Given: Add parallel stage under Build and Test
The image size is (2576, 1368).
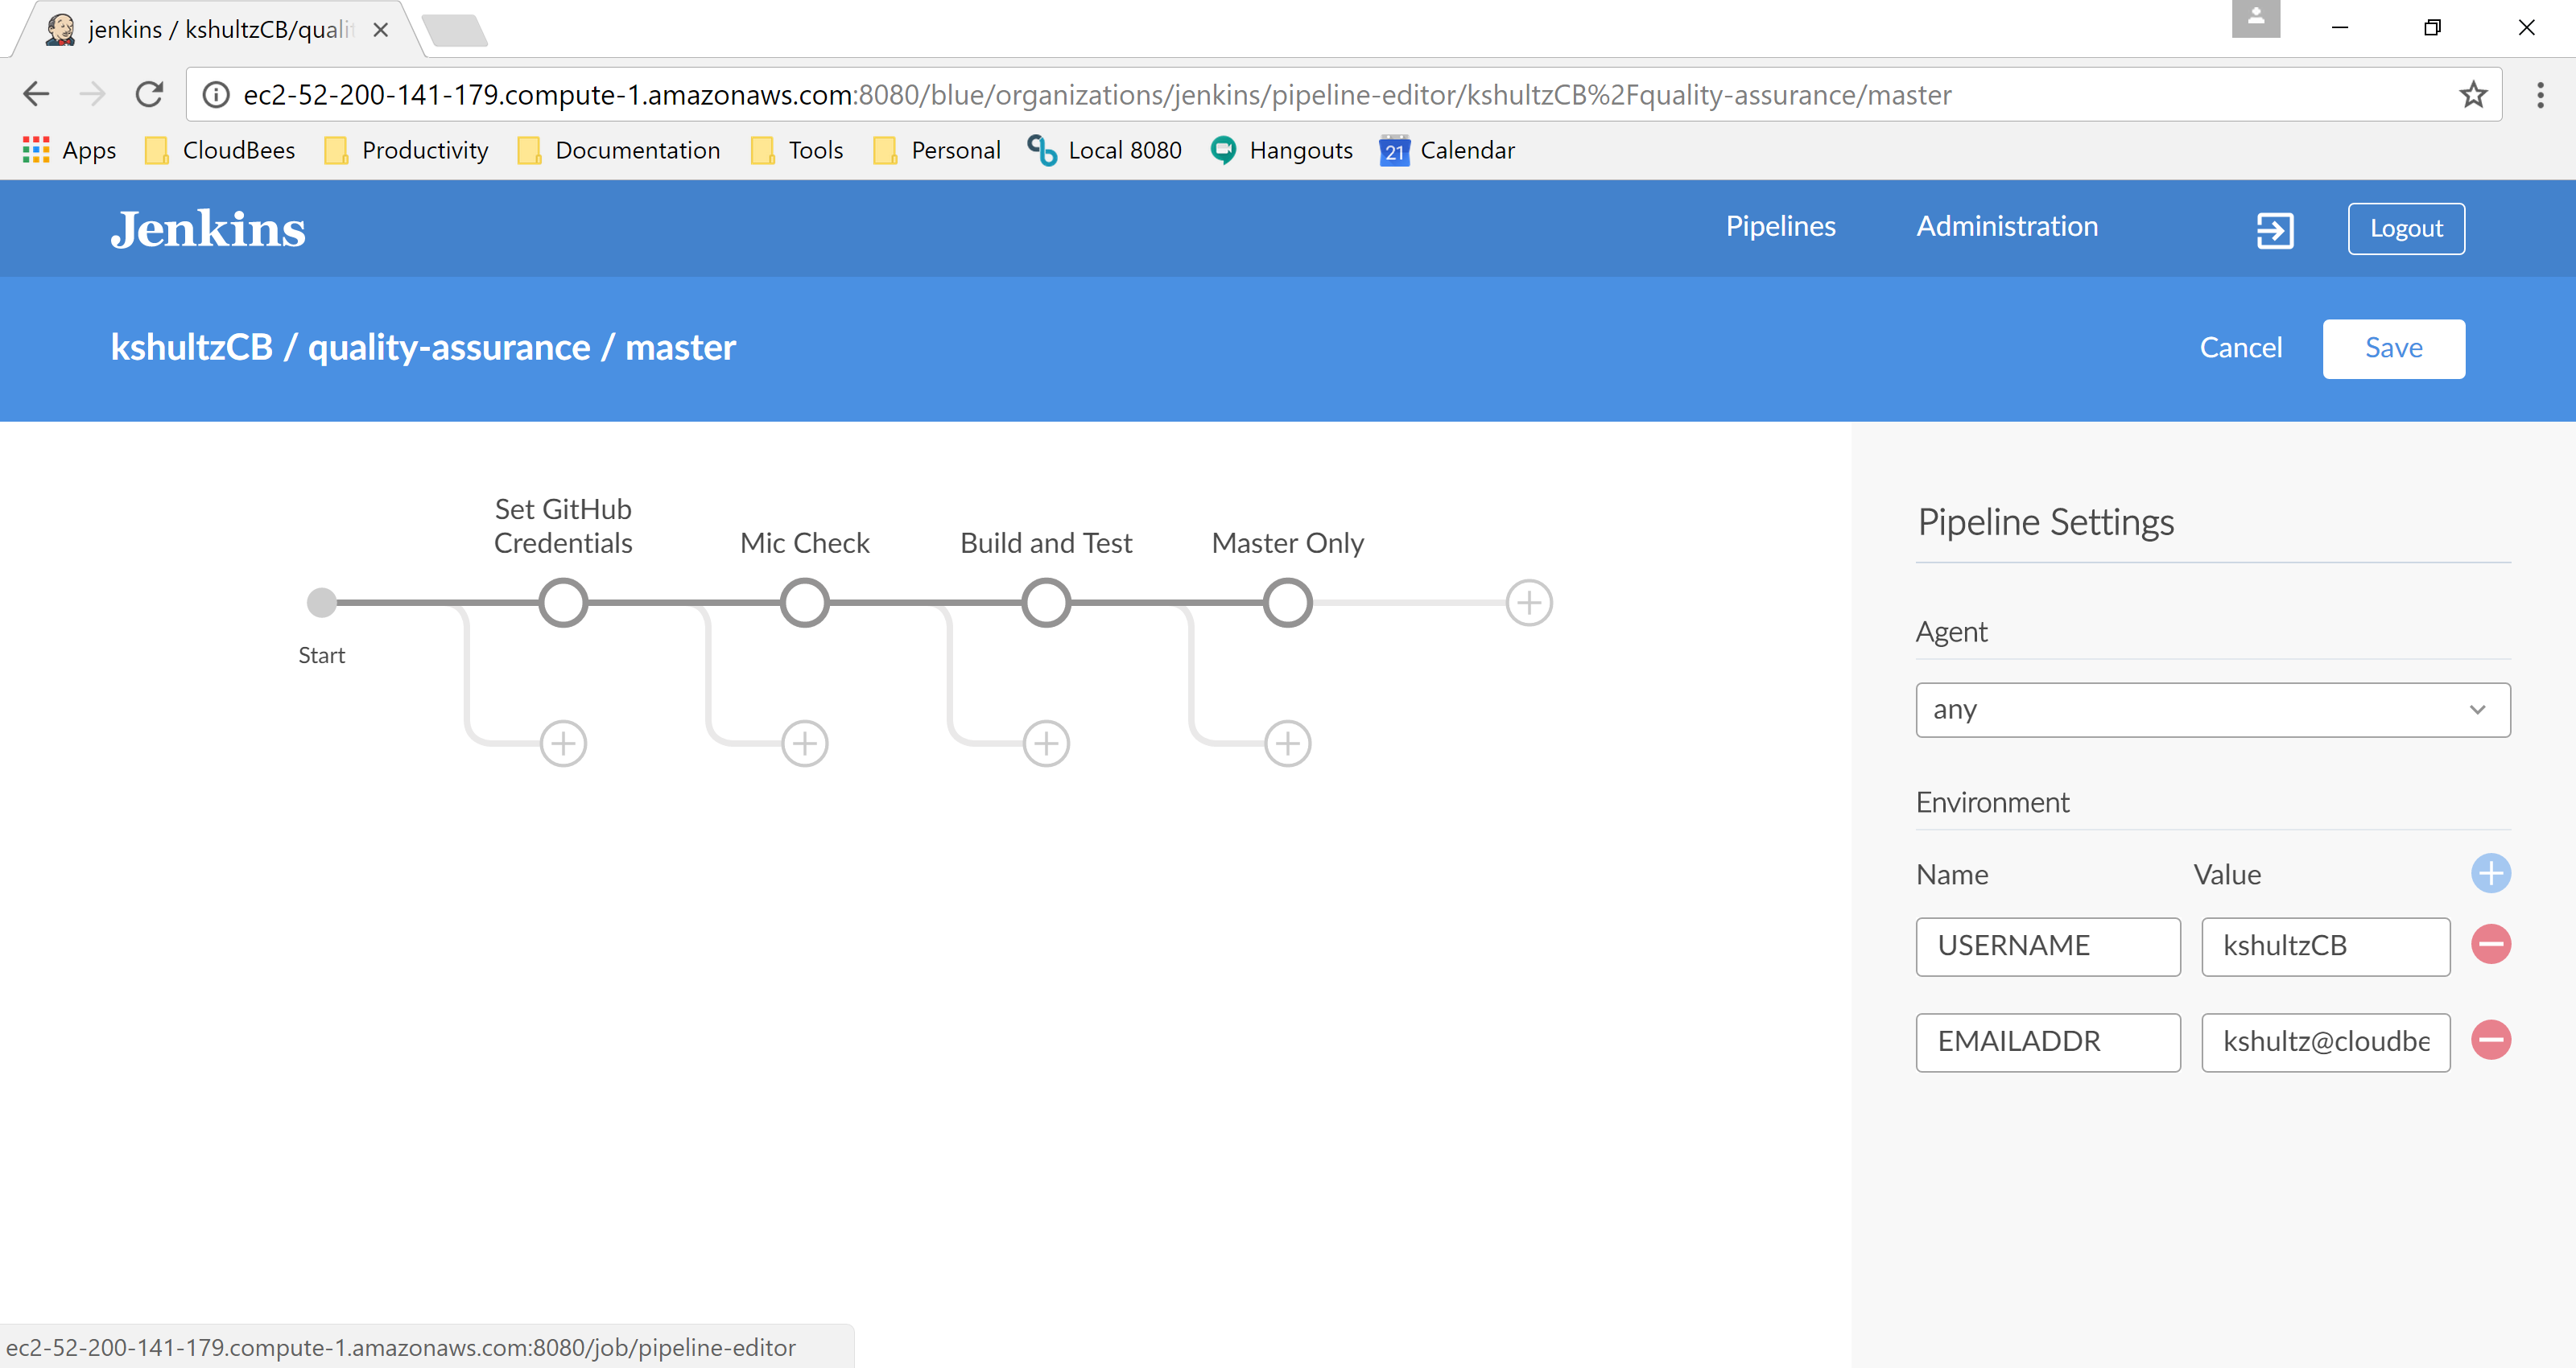Looking at the screenshot, I should coord(1046,743).
